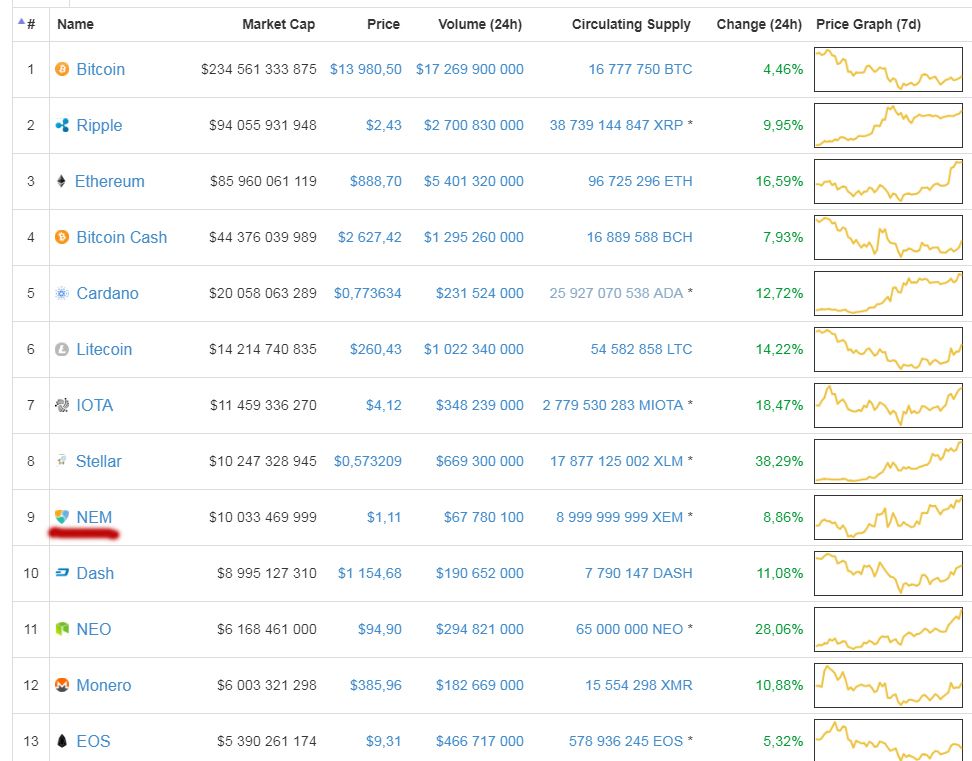Viewport: 972px width, 761px height.
Task: Click the Litecoin logo icon
Action: 62,349
